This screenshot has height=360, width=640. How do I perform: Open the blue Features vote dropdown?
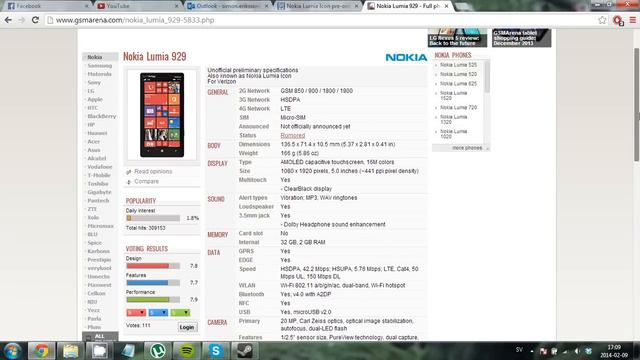(x=158, y=313)
